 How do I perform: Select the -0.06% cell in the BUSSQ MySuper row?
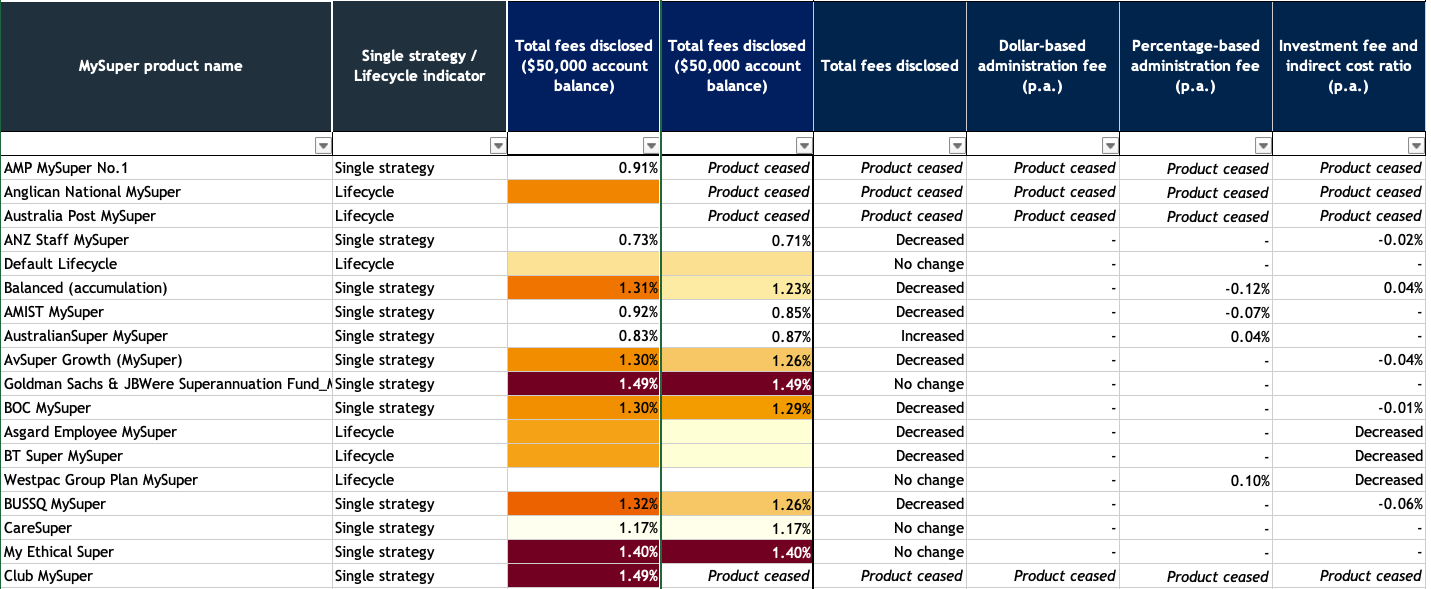point(1348,504)
